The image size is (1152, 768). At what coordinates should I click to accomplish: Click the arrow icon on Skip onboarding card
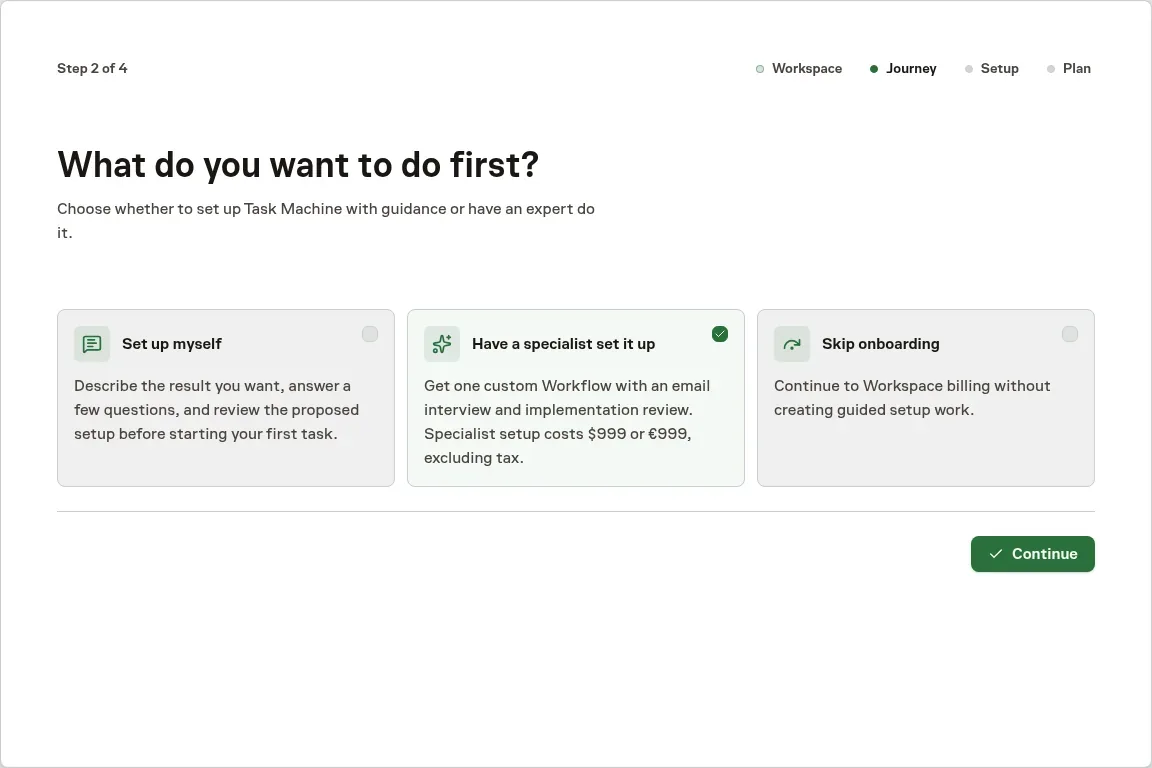click(x=791, y=344)
